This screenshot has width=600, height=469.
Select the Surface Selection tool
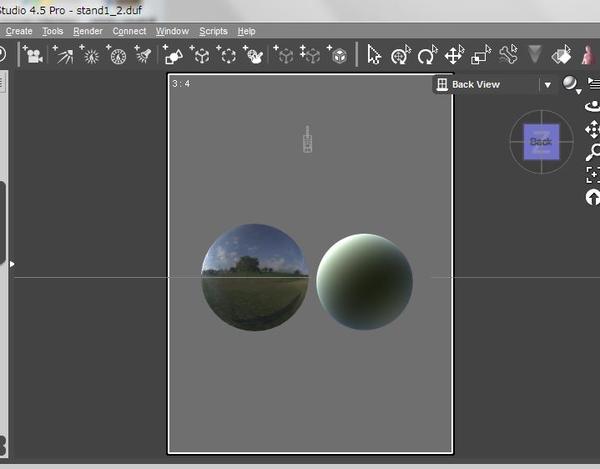coord(561,55)
